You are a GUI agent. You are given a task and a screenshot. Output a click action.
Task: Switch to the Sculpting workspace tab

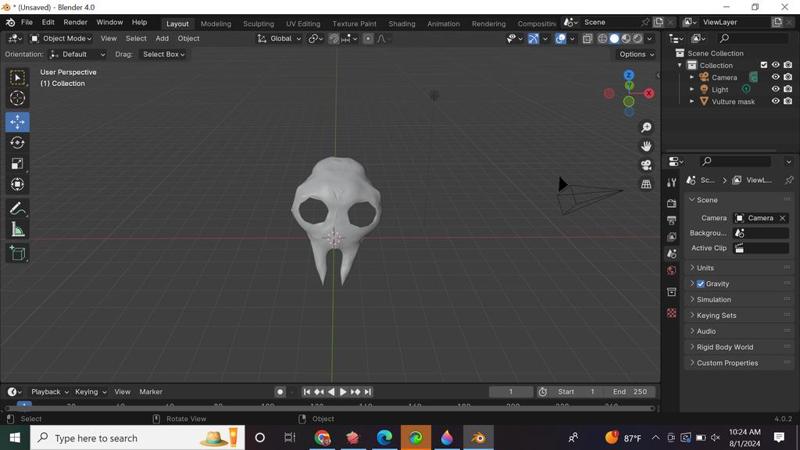258,23
